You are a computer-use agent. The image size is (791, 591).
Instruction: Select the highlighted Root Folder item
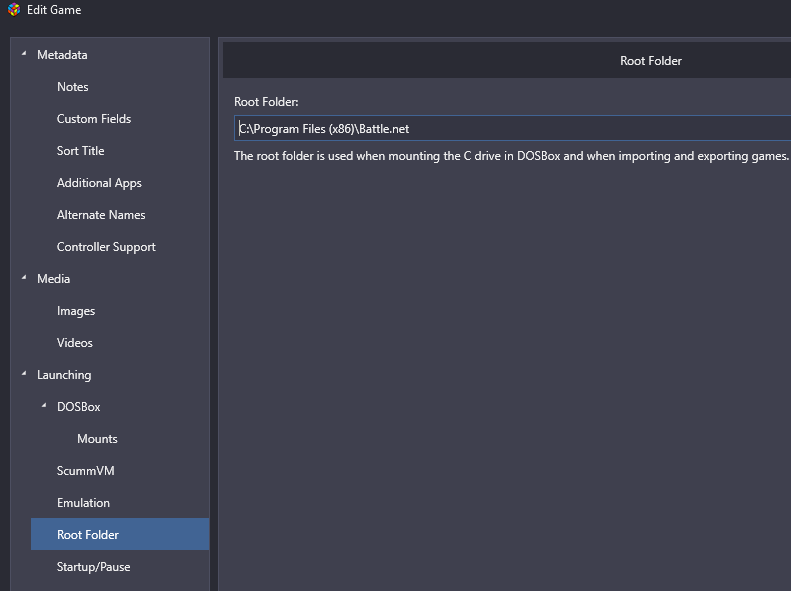pos(120,534)
